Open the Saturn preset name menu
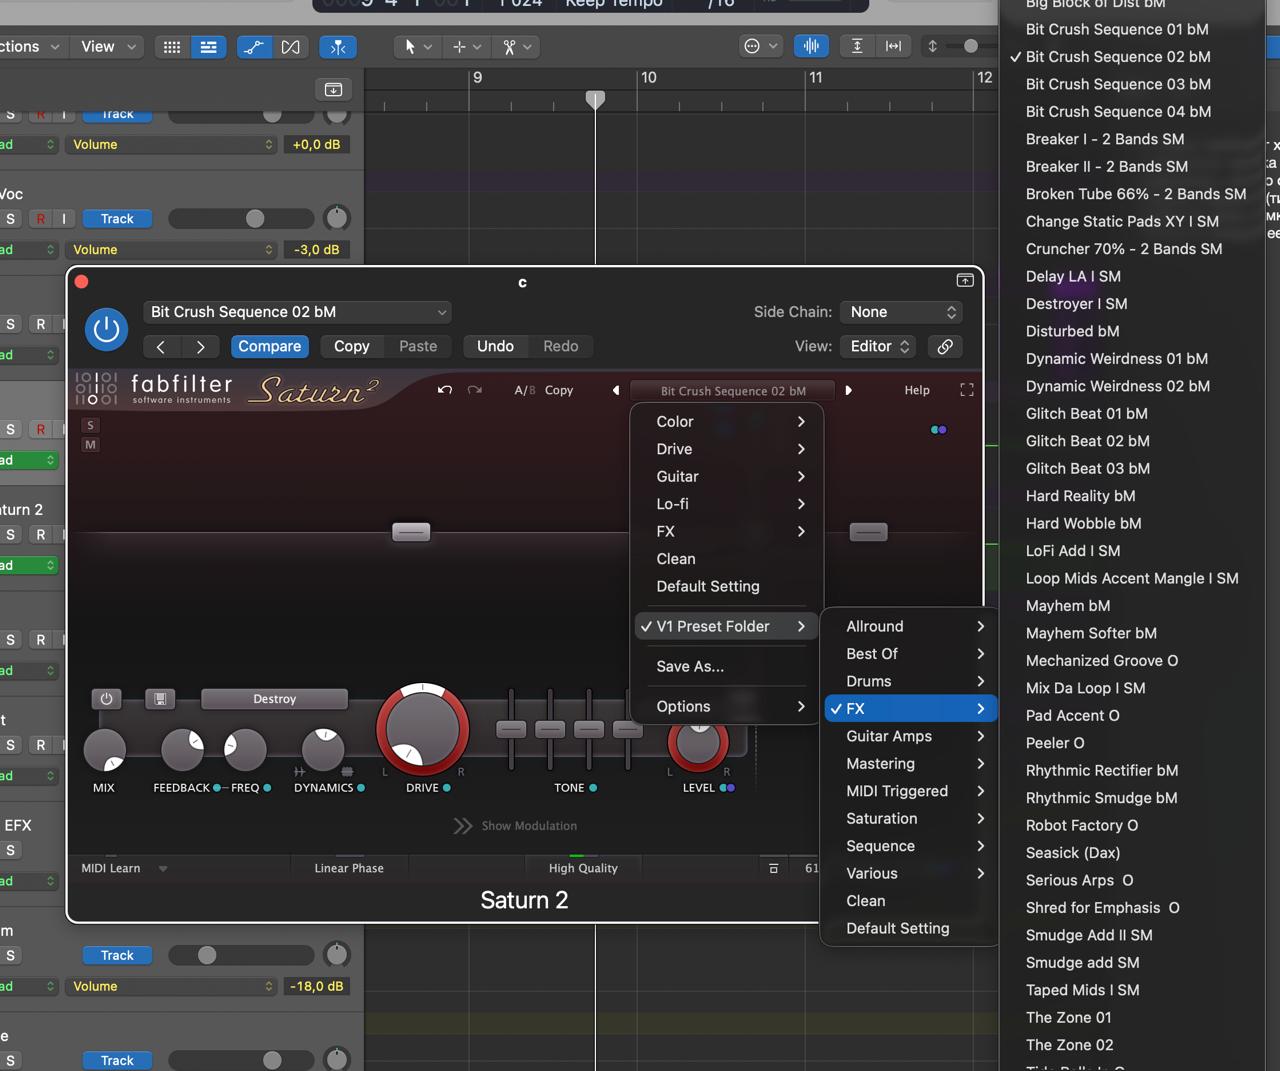The width and height of the screenshot is (1280, 1071). (x=733, y=391)
